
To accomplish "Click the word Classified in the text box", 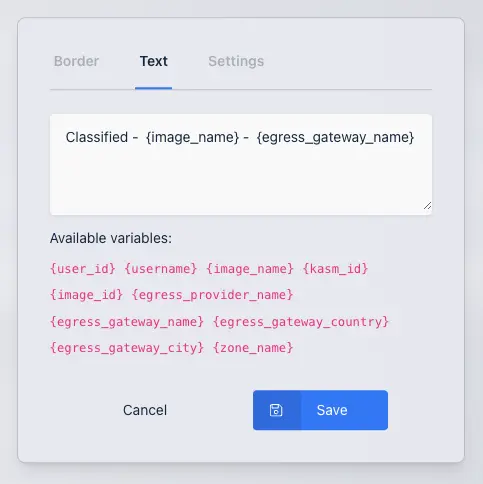I will (97, 137).
